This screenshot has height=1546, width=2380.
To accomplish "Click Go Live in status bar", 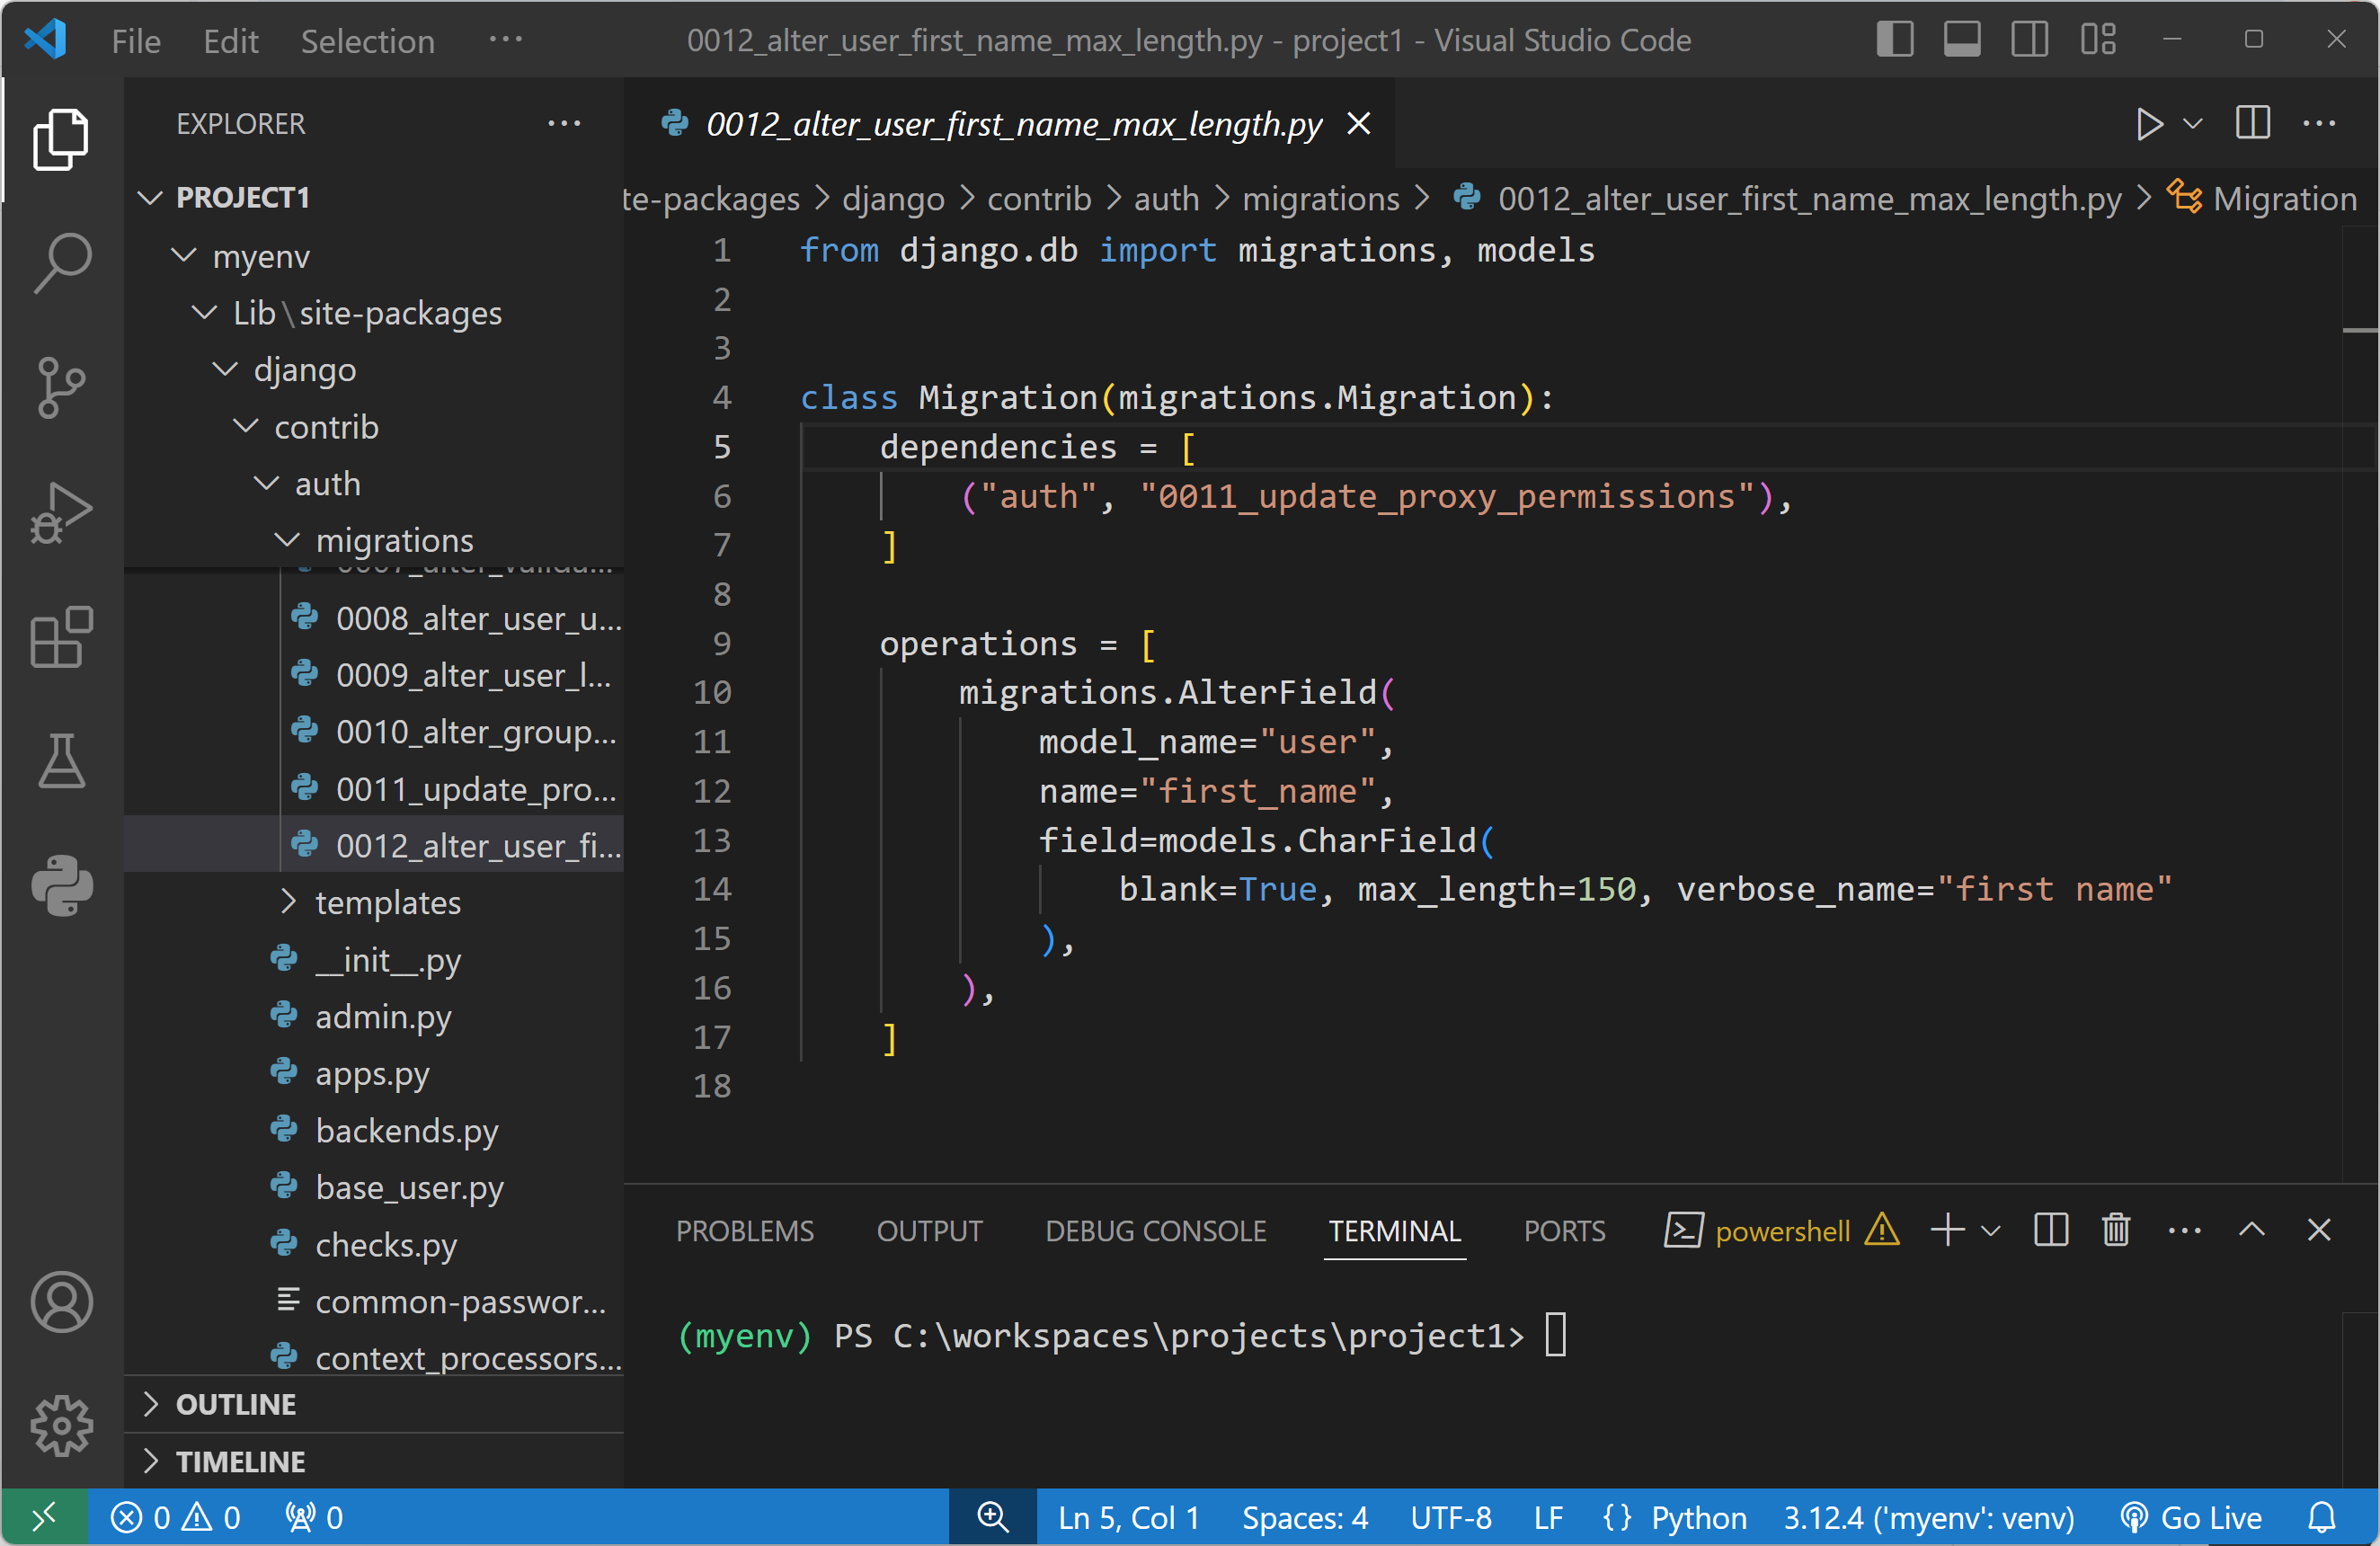I will pyautogui.click(x=2191, y=1518).
